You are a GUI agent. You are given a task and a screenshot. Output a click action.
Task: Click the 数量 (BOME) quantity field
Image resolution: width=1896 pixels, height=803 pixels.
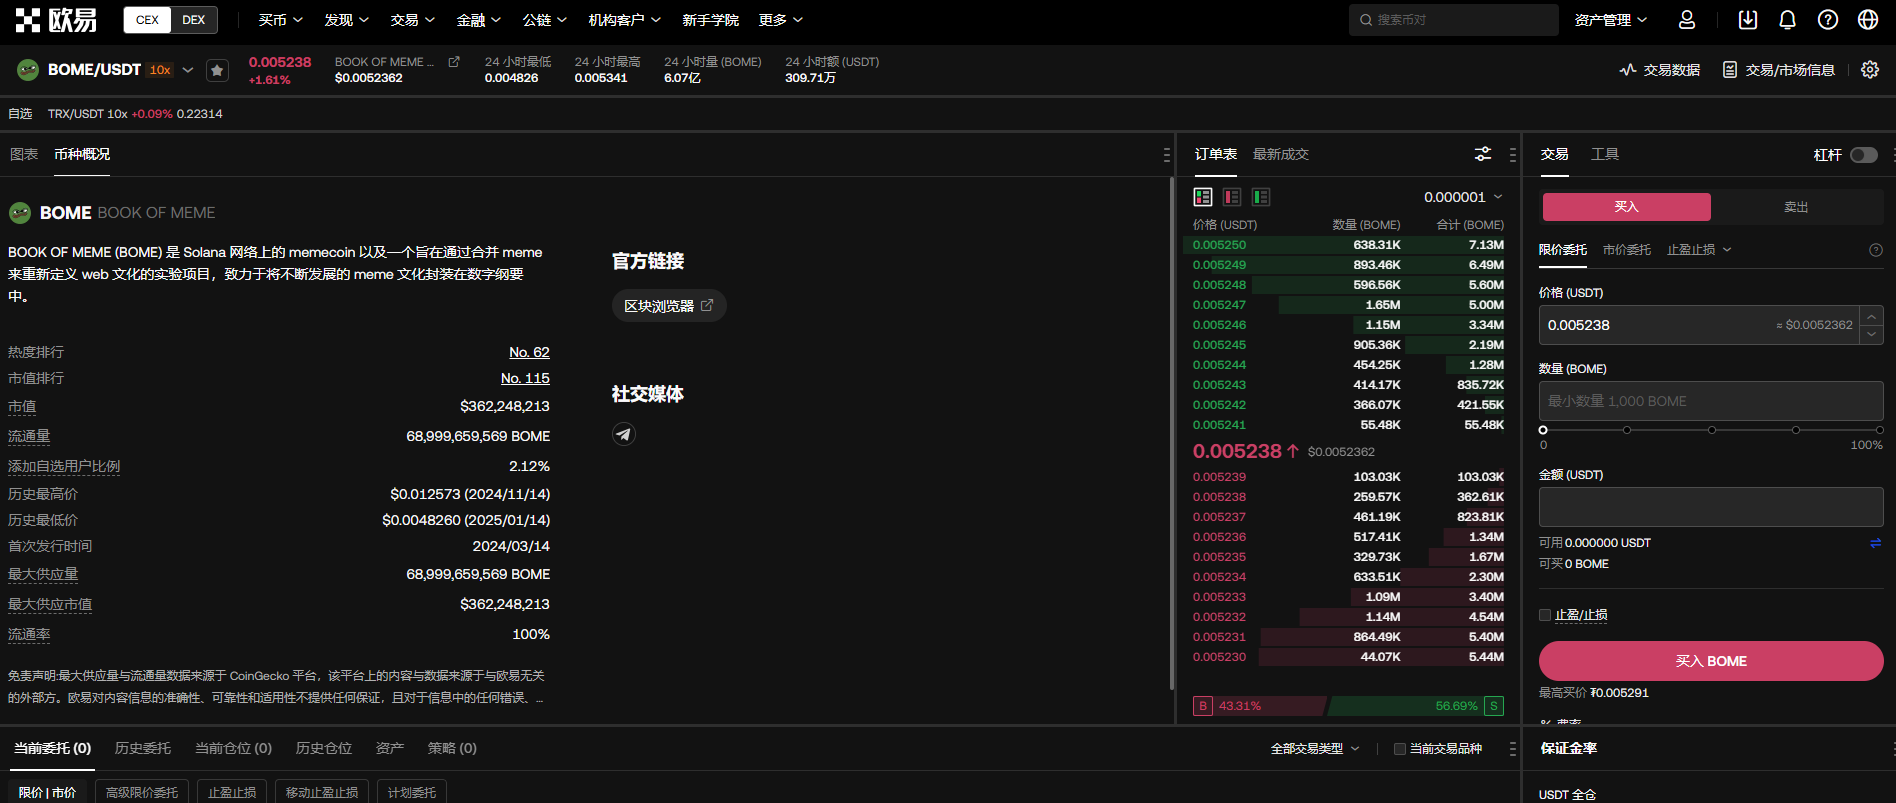pyautogui.click(x=1710, y=401)
